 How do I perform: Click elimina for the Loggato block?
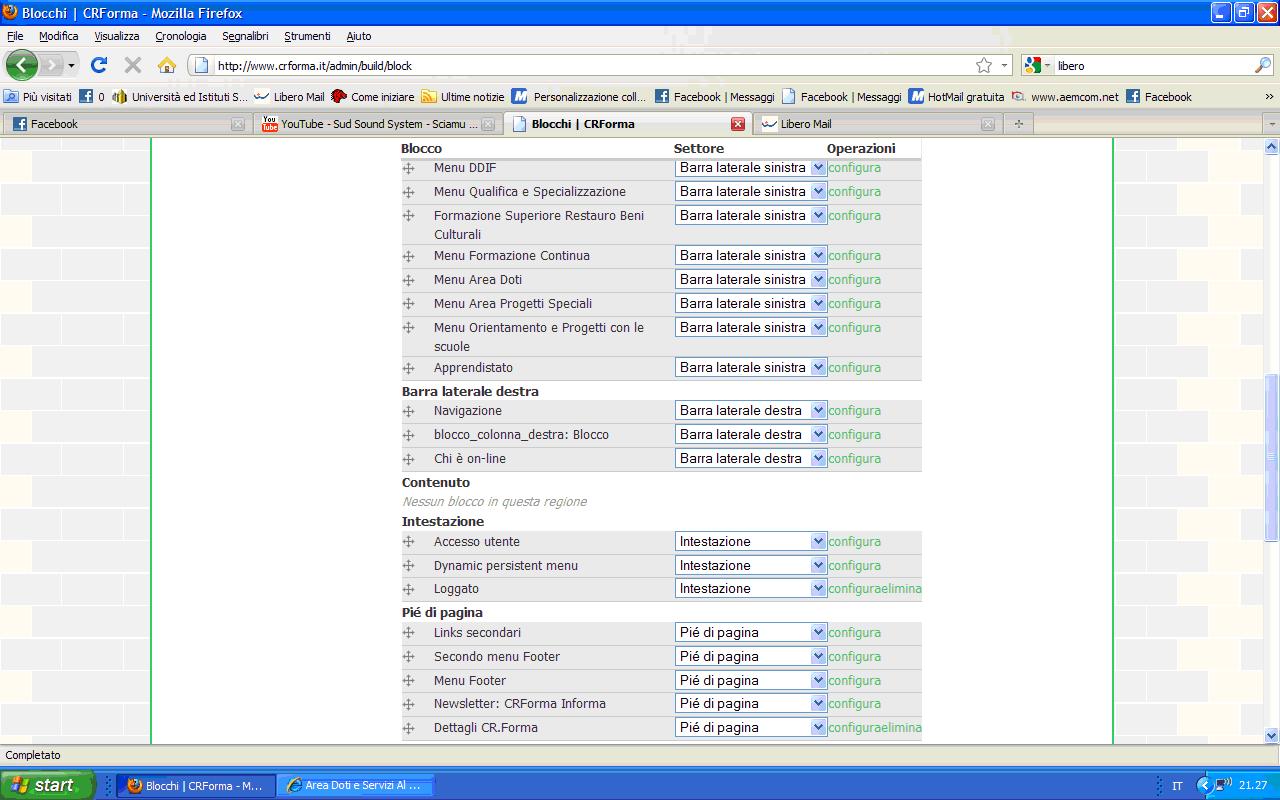pos(901,589)
